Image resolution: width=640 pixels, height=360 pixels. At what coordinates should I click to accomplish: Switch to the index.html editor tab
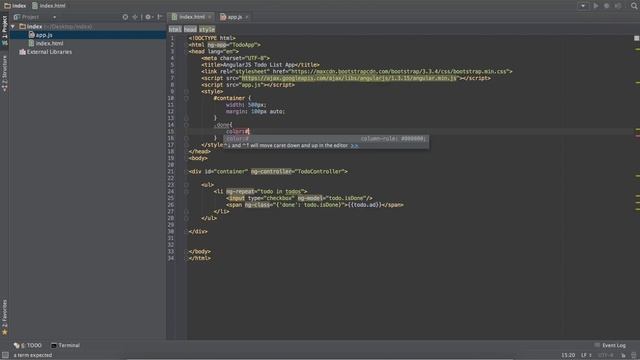[x=191, y=17]
